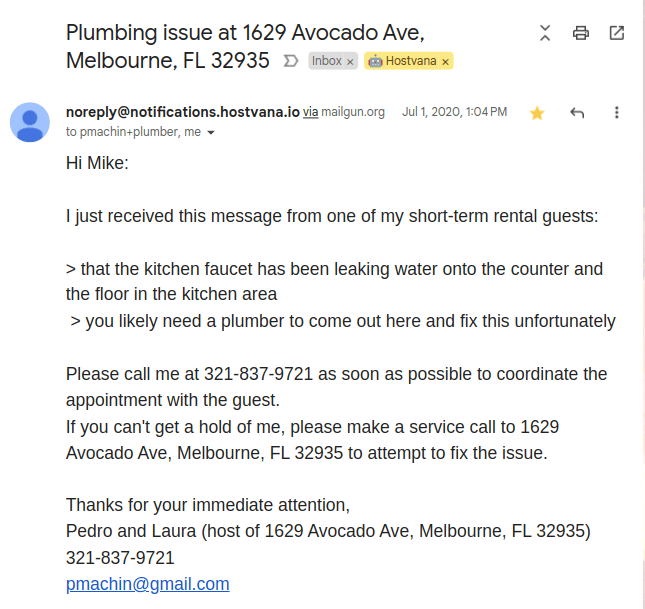The image size is (645, 609).
Task: Click the phone number under the signature
Action: (120, 557)
